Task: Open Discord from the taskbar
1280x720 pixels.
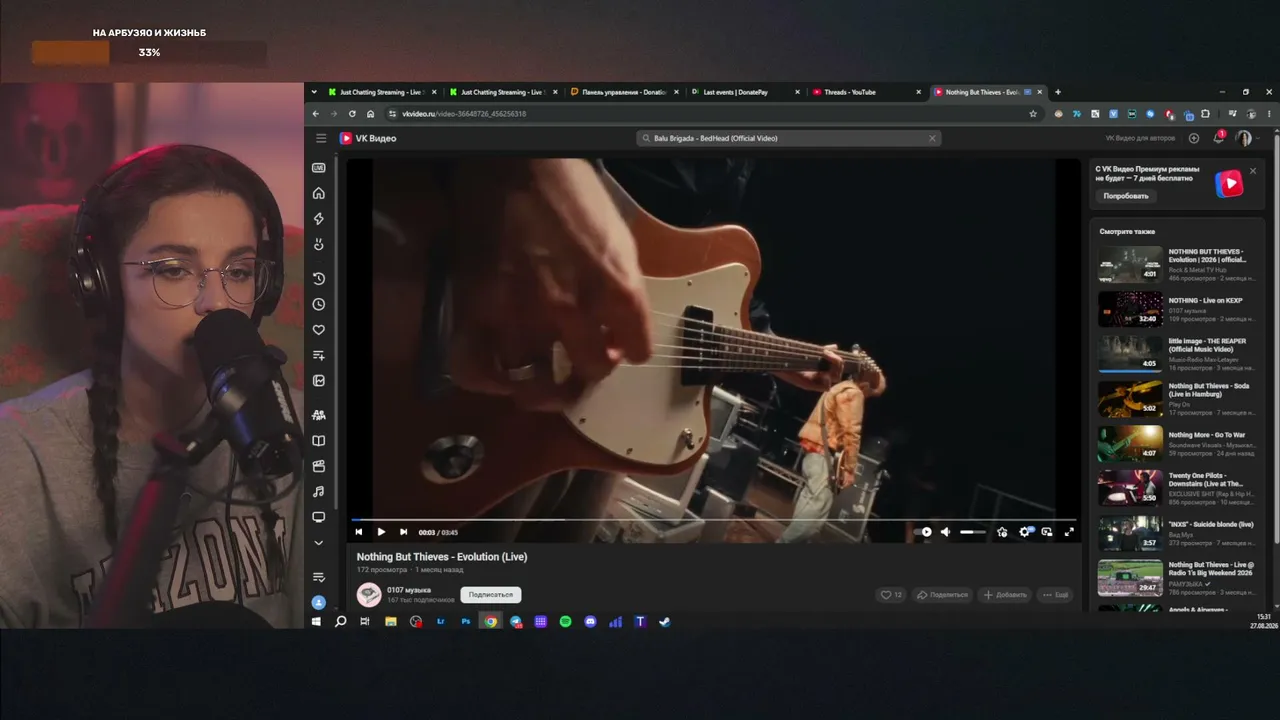Action: pyautogui.click(x=590, y=621)
